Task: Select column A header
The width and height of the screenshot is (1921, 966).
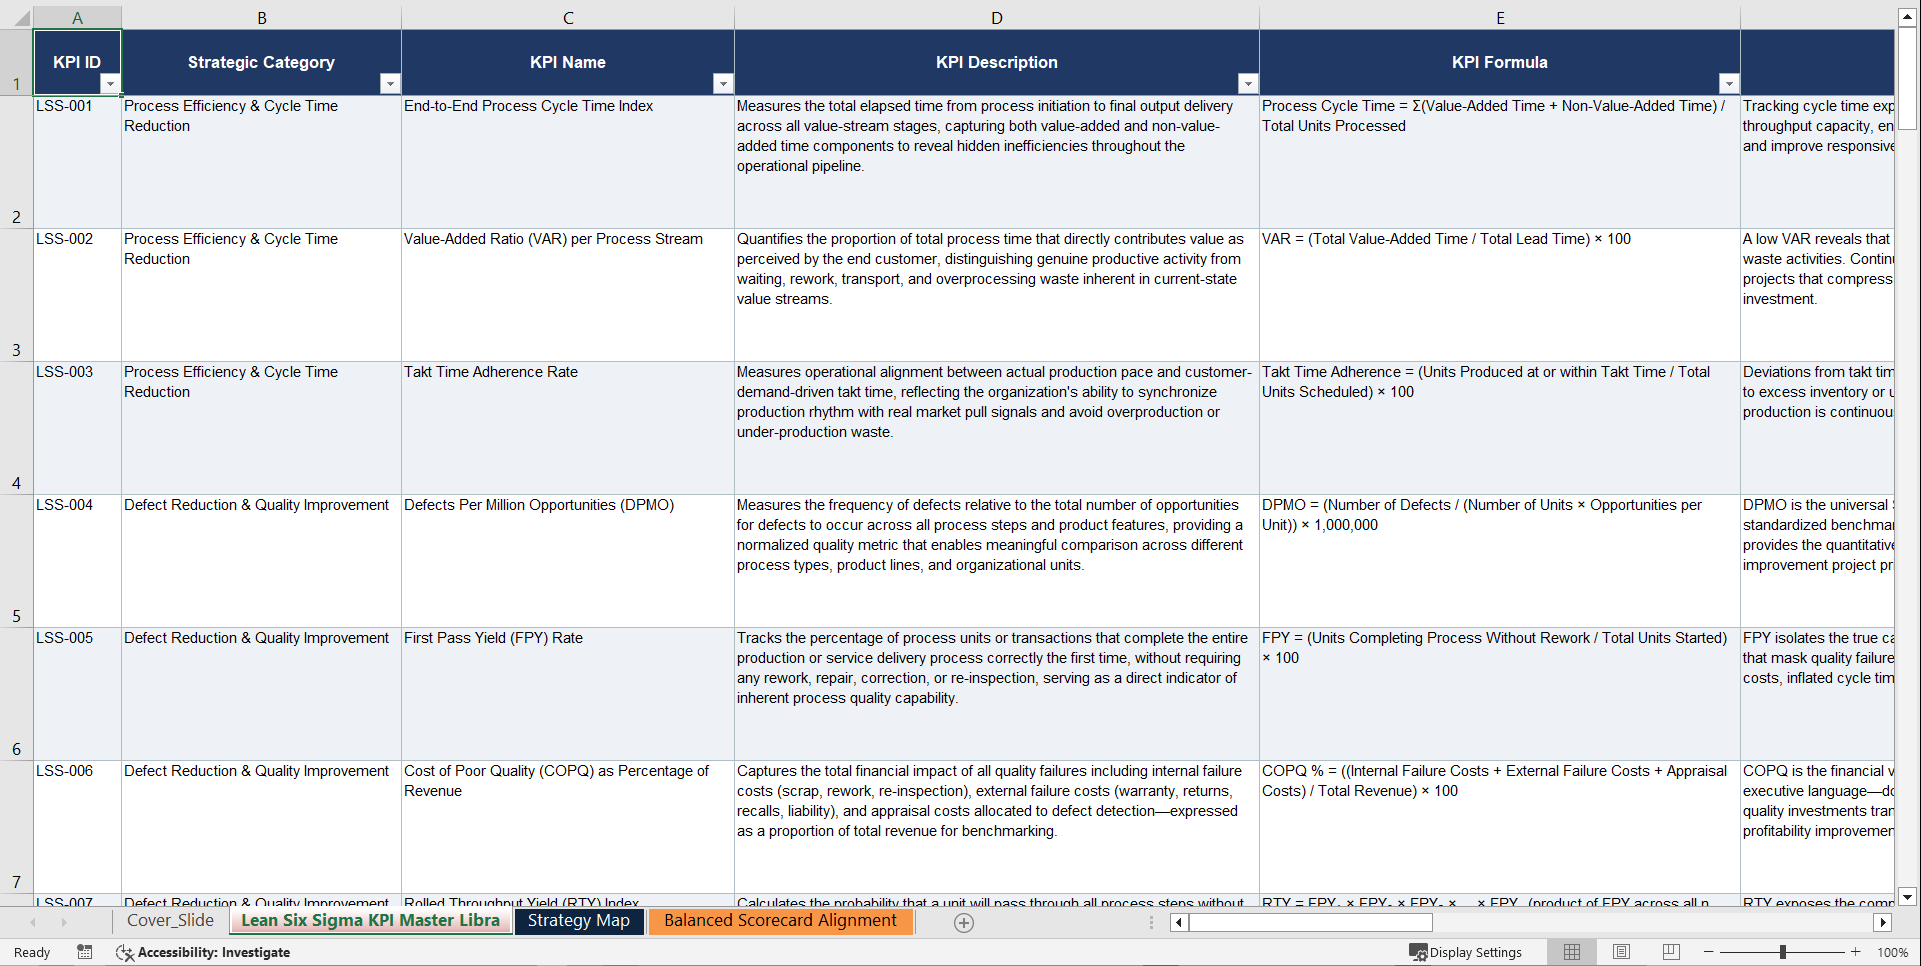Action: (x=77, y=18)
